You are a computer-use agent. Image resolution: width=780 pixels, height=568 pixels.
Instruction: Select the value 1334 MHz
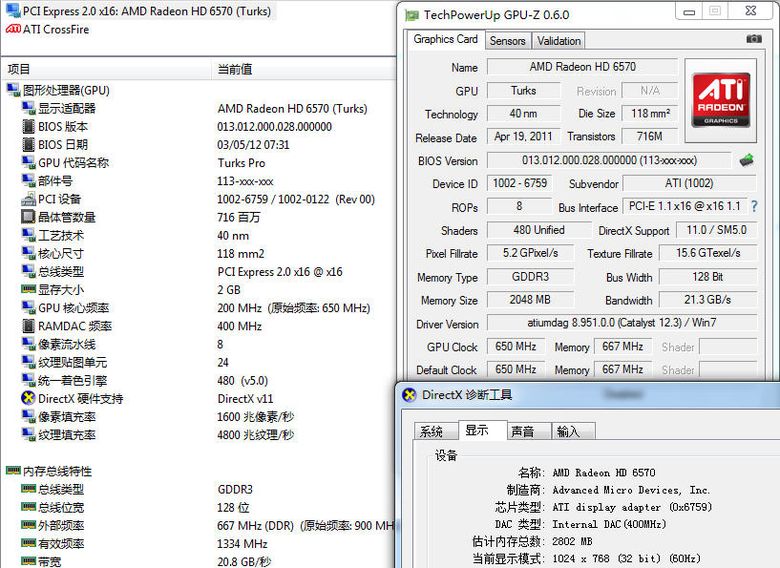(242, 544)
